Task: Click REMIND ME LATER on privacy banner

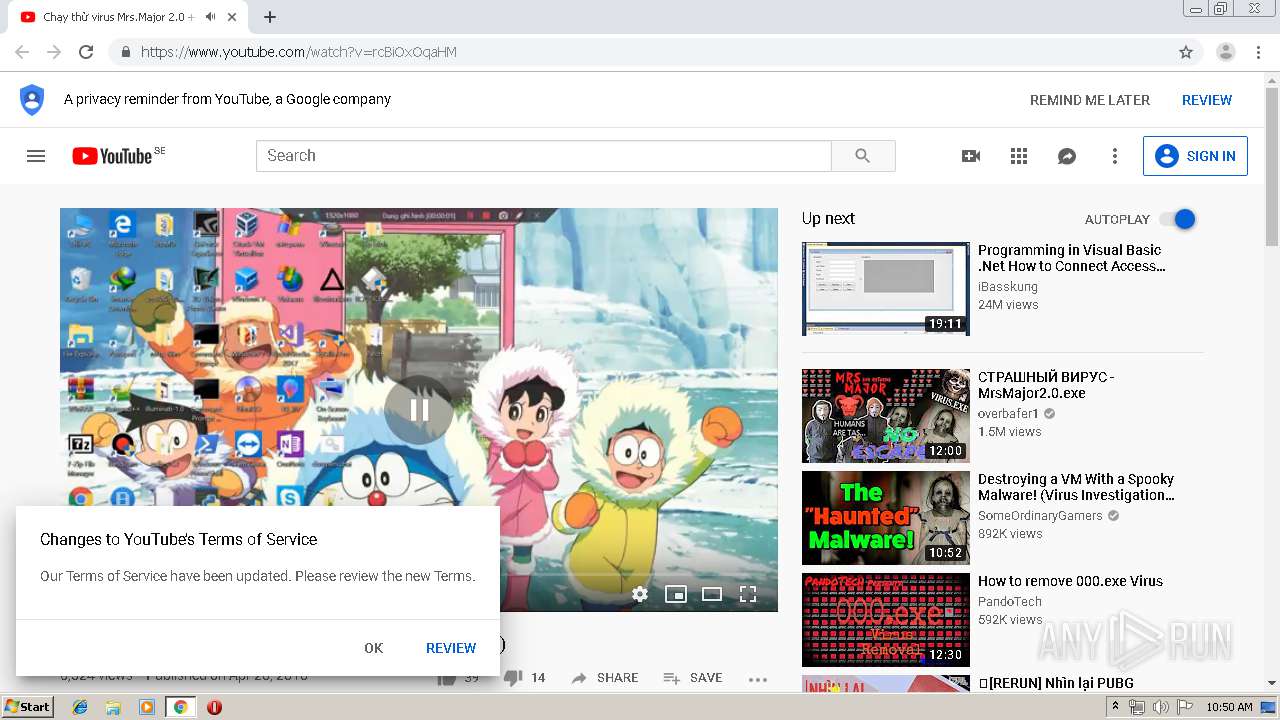Action: (x=1090, y=100)
